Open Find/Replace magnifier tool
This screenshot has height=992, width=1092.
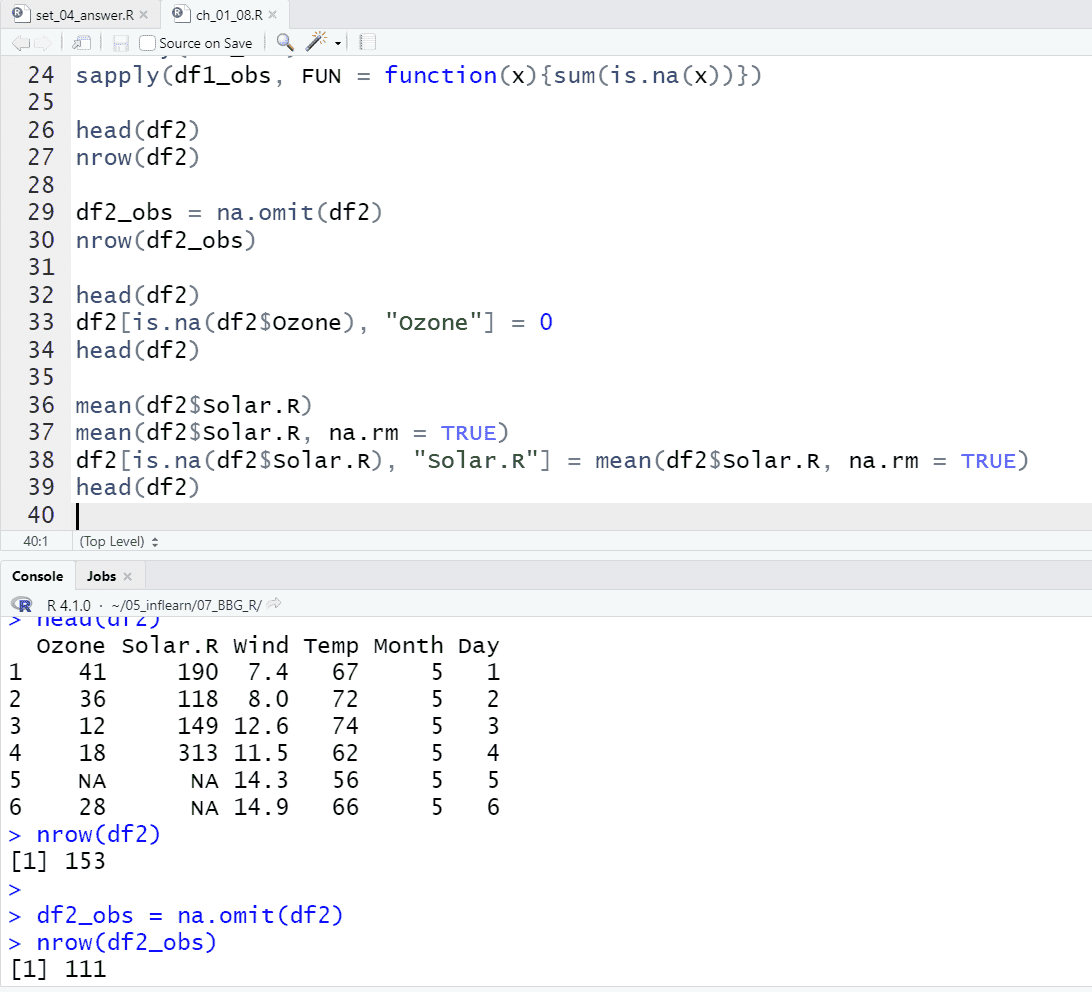click(x=284, y=42)
